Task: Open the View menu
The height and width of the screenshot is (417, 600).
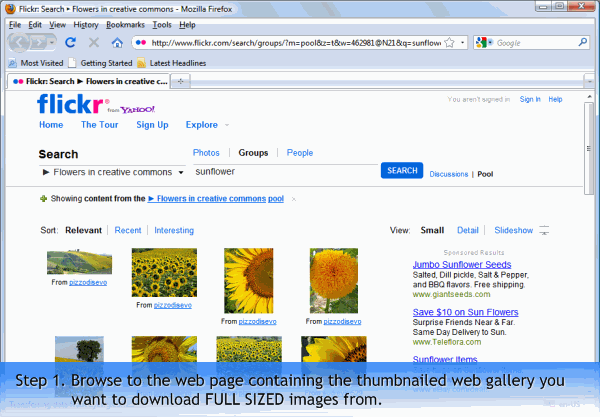Action: (57, 25)
